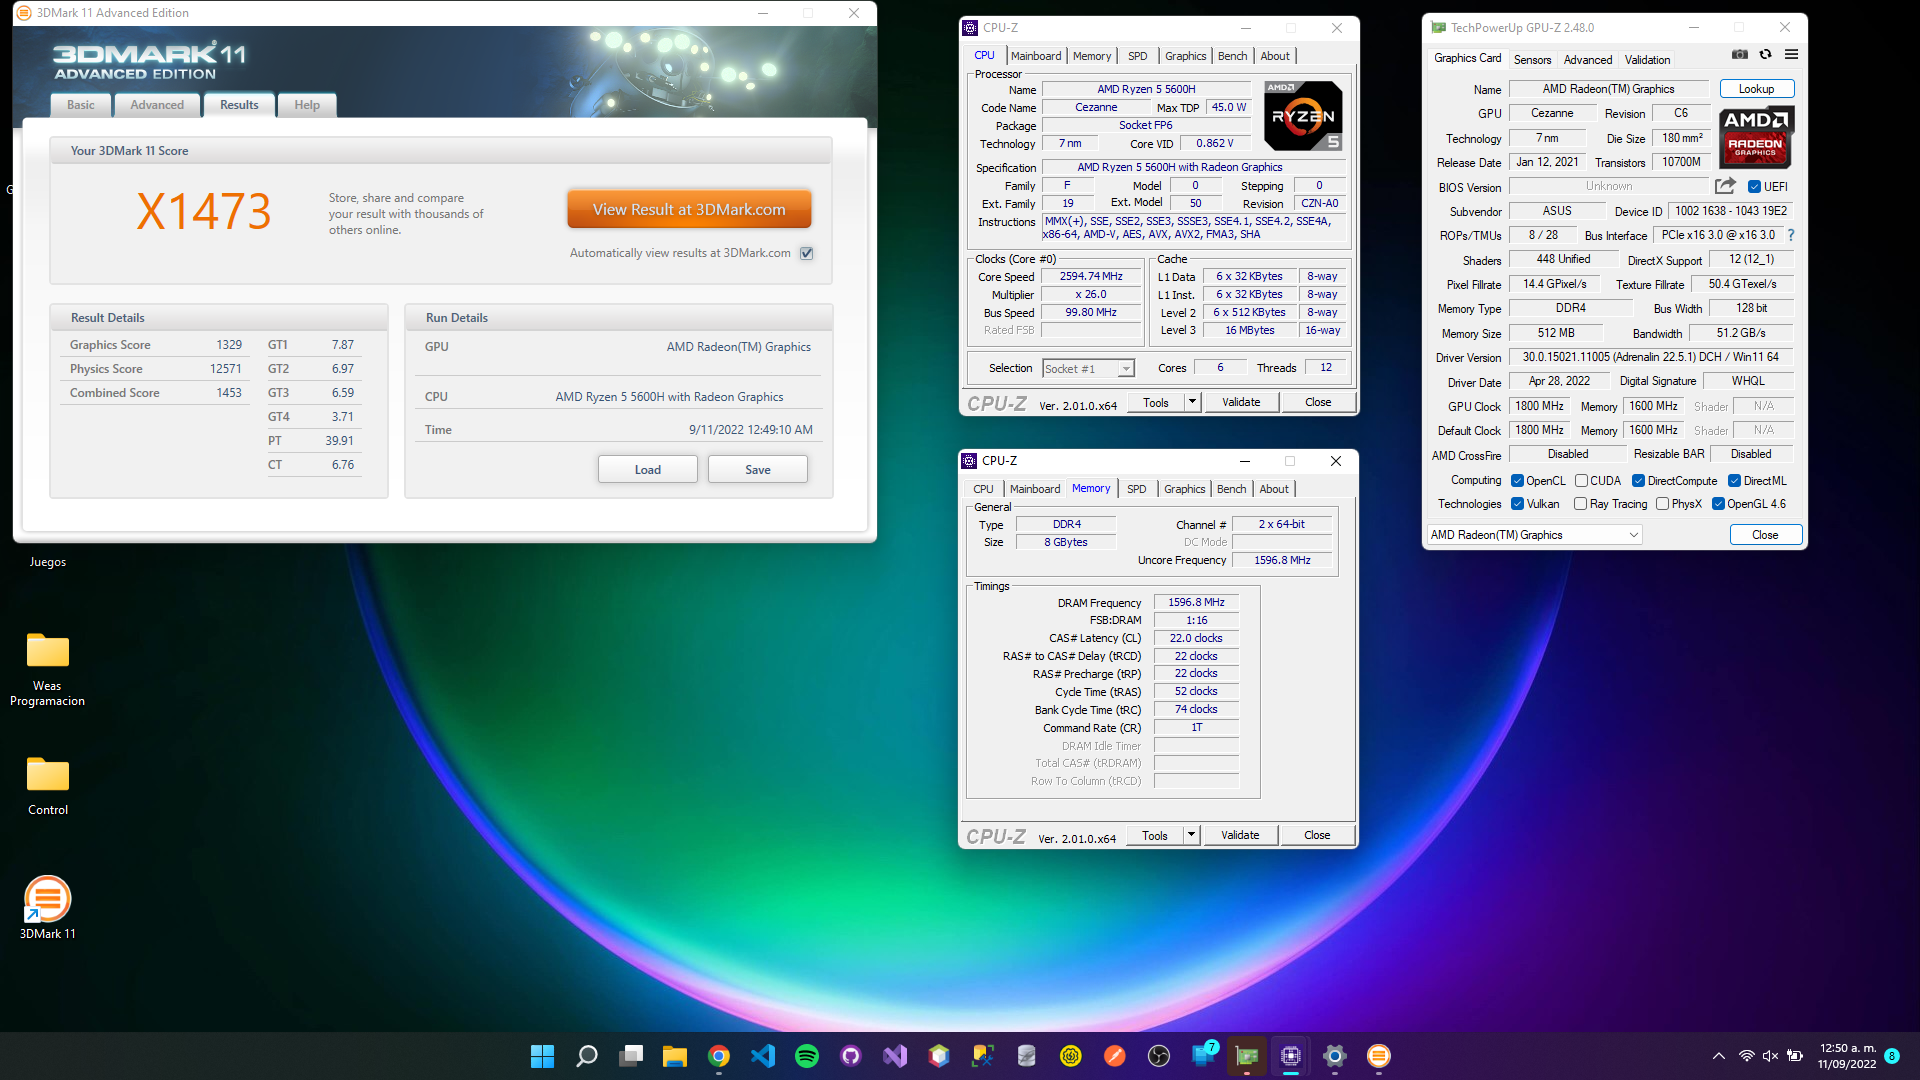Open CPU-Z taskbar icon
Screen dimensions: 1920x1080
pos(1291,1056)
